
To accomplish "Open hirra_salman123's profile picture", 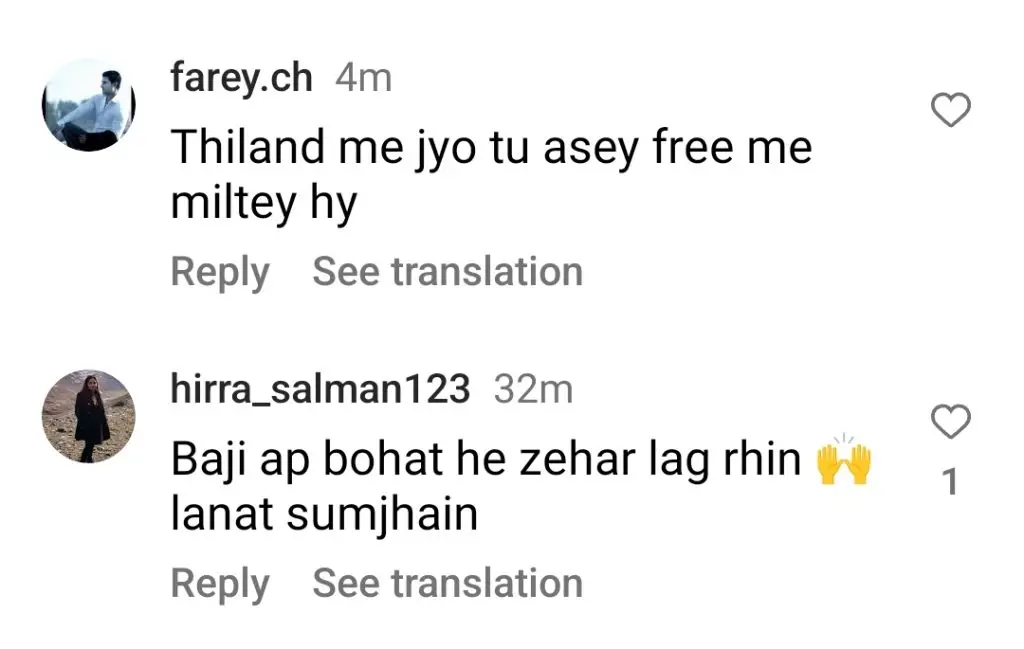I will click(89, 417).
